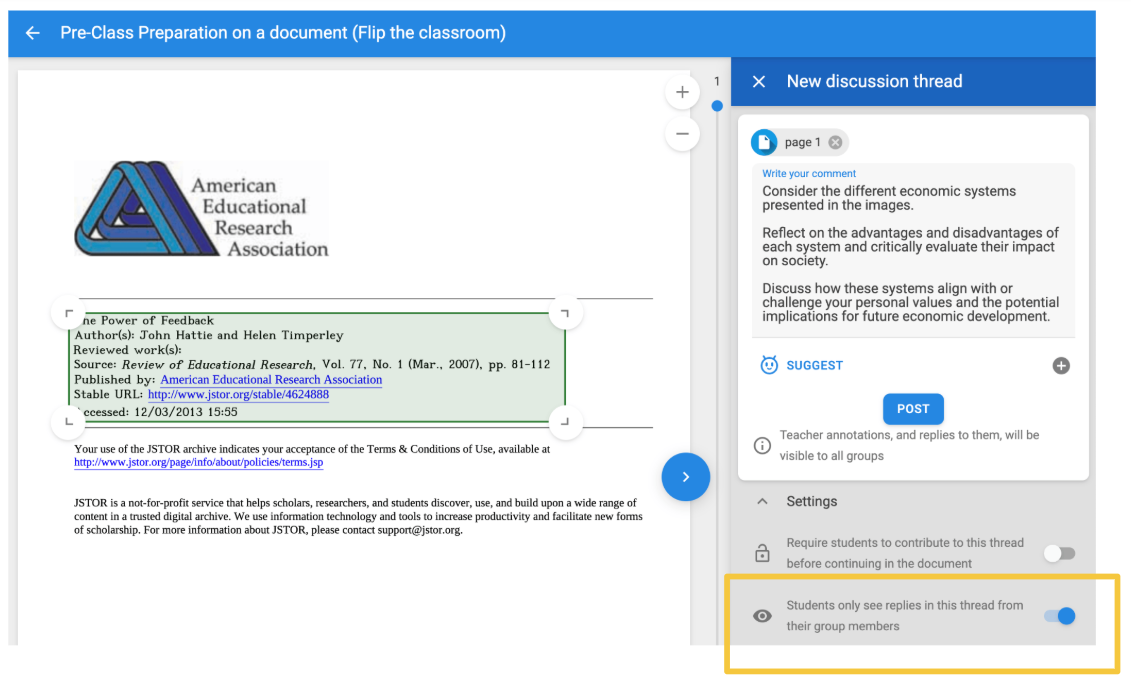Click the Suggest robot icon
The height and width of the screenshot is (685, 1131).
pos(769,365)
